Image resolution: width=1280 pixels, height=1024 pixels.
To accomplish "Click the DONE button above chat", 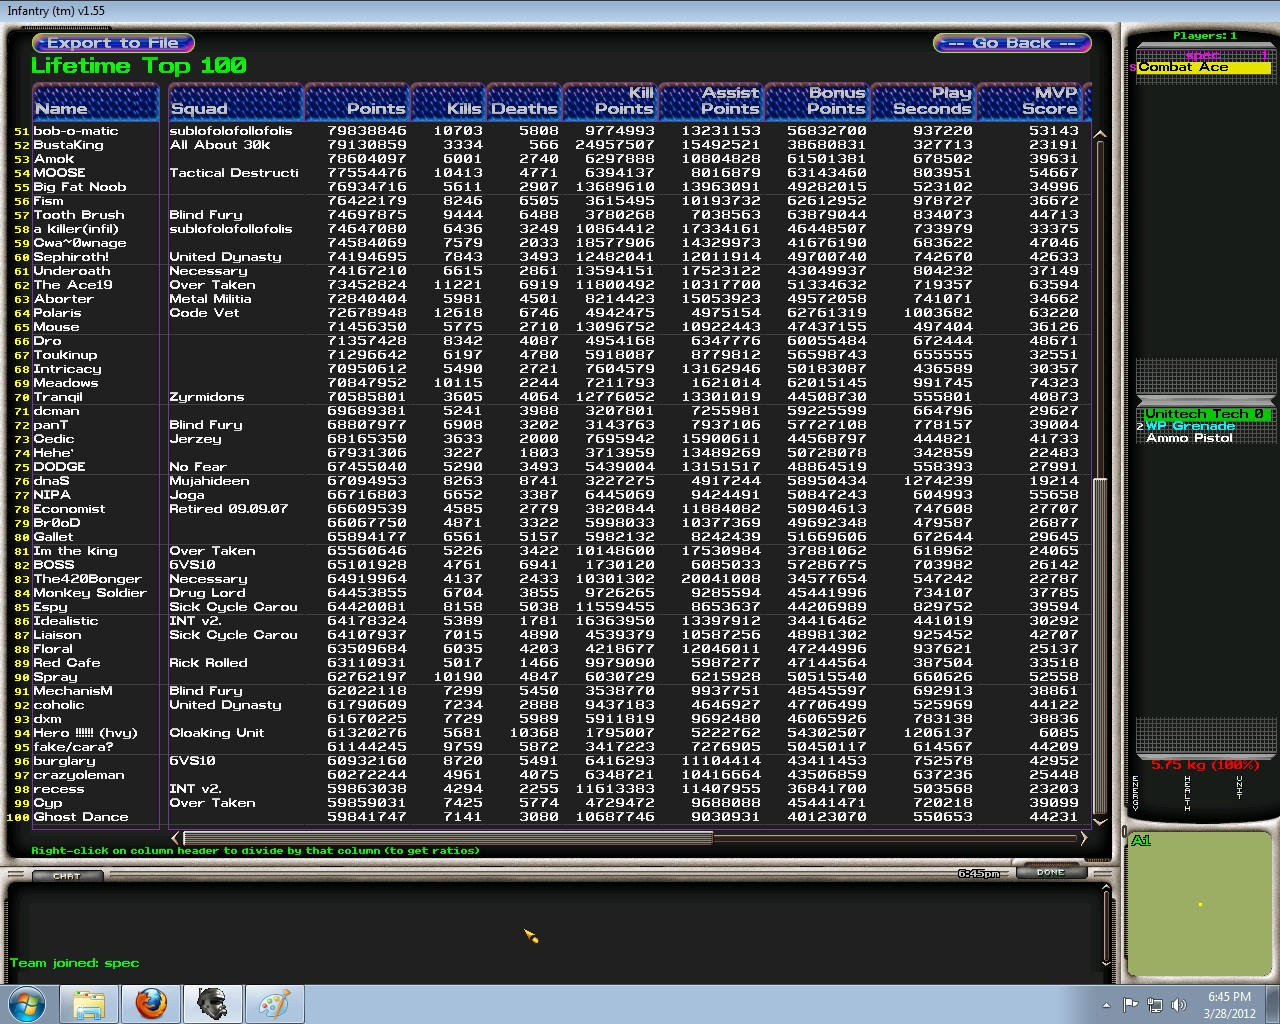I will coord(1050,872).
